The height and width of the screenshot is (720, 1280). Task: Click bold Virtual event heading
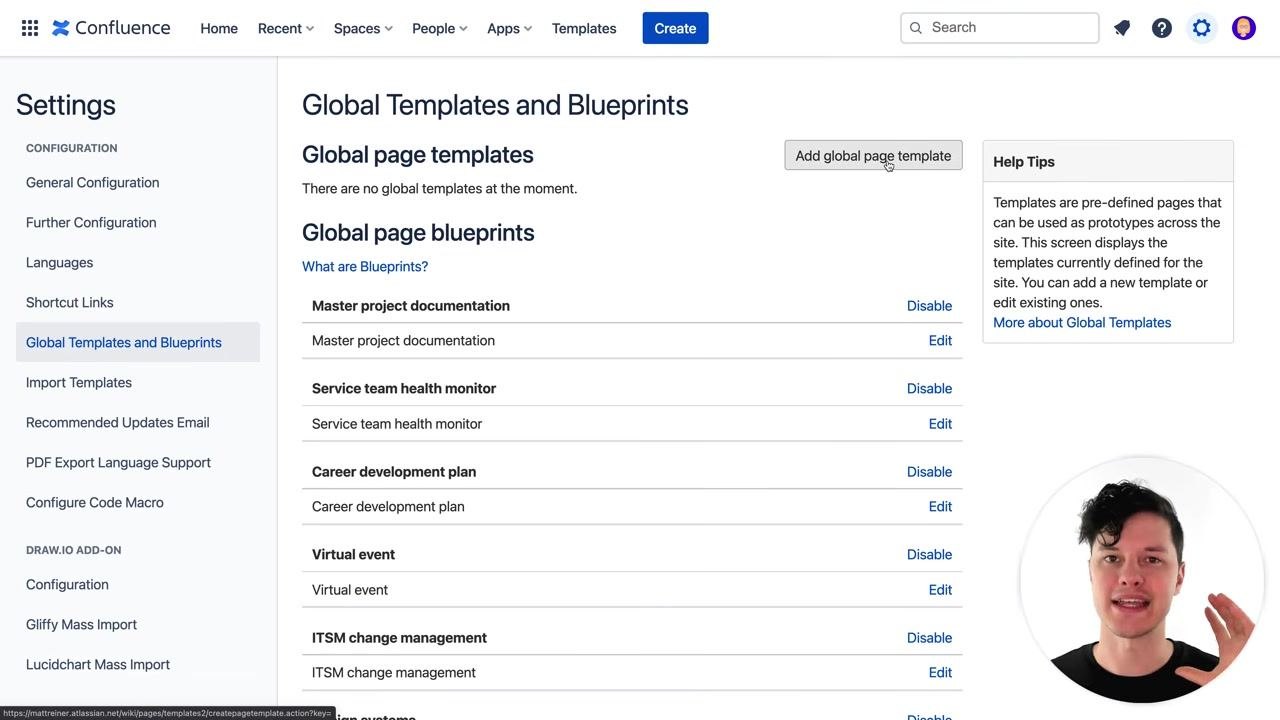(x=353, y=554)
